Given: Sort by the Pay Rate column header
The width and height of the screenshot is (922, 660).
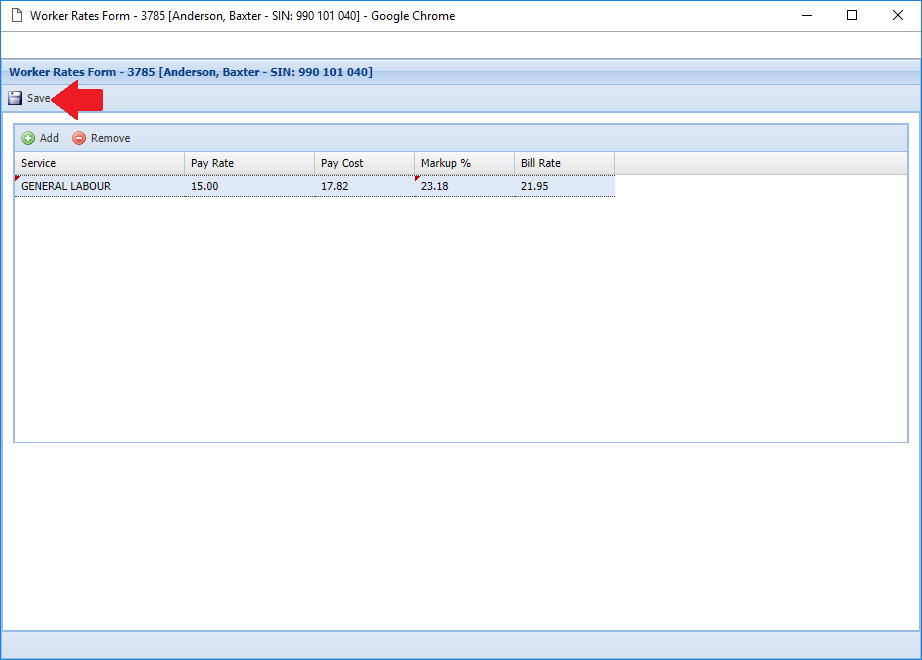Looking at the screenshot, I should point(249,163).
